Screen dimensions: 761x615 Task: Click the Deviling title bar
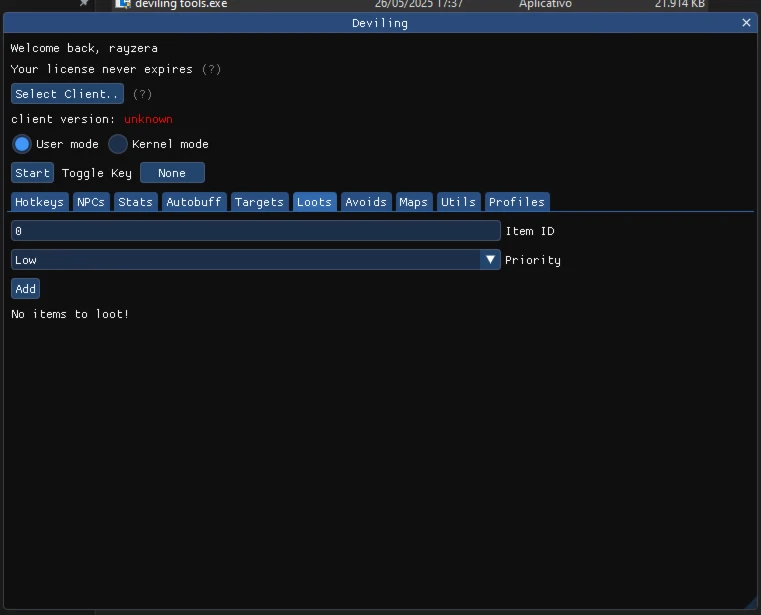[x=380, y=23]
